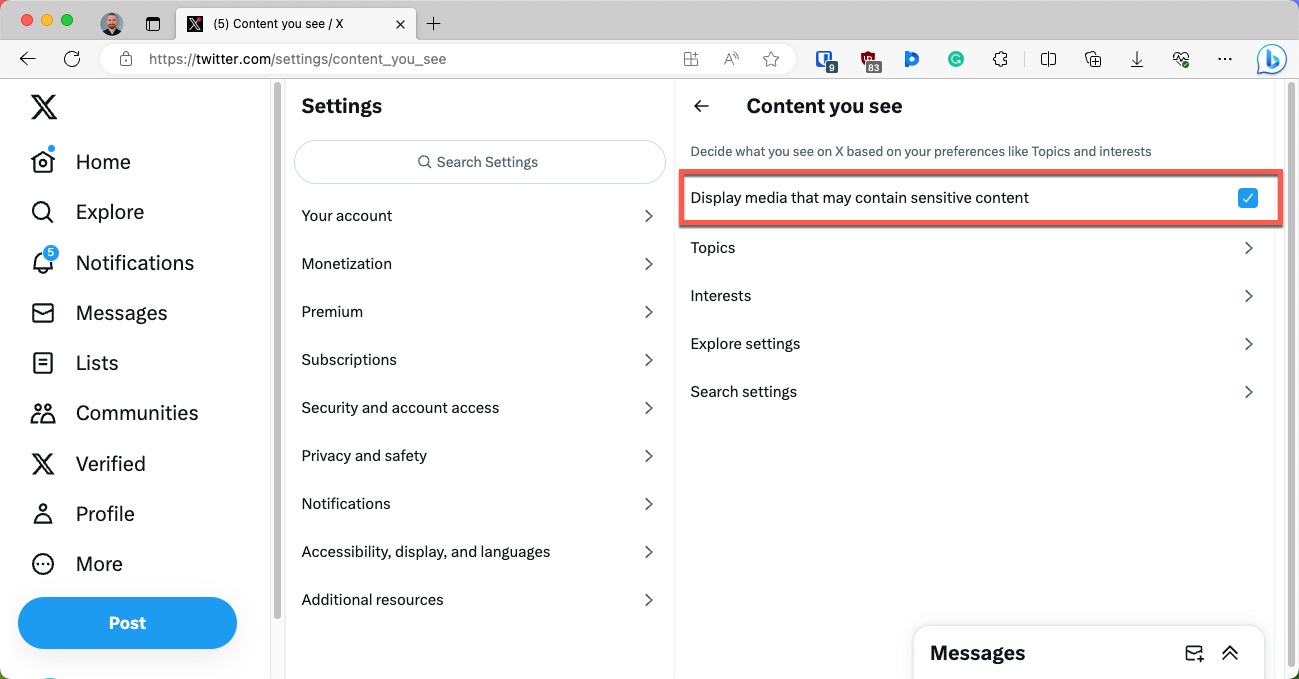Open your X Messages inbox
This screenshot has width=1299, height=679.
point(121,312)
